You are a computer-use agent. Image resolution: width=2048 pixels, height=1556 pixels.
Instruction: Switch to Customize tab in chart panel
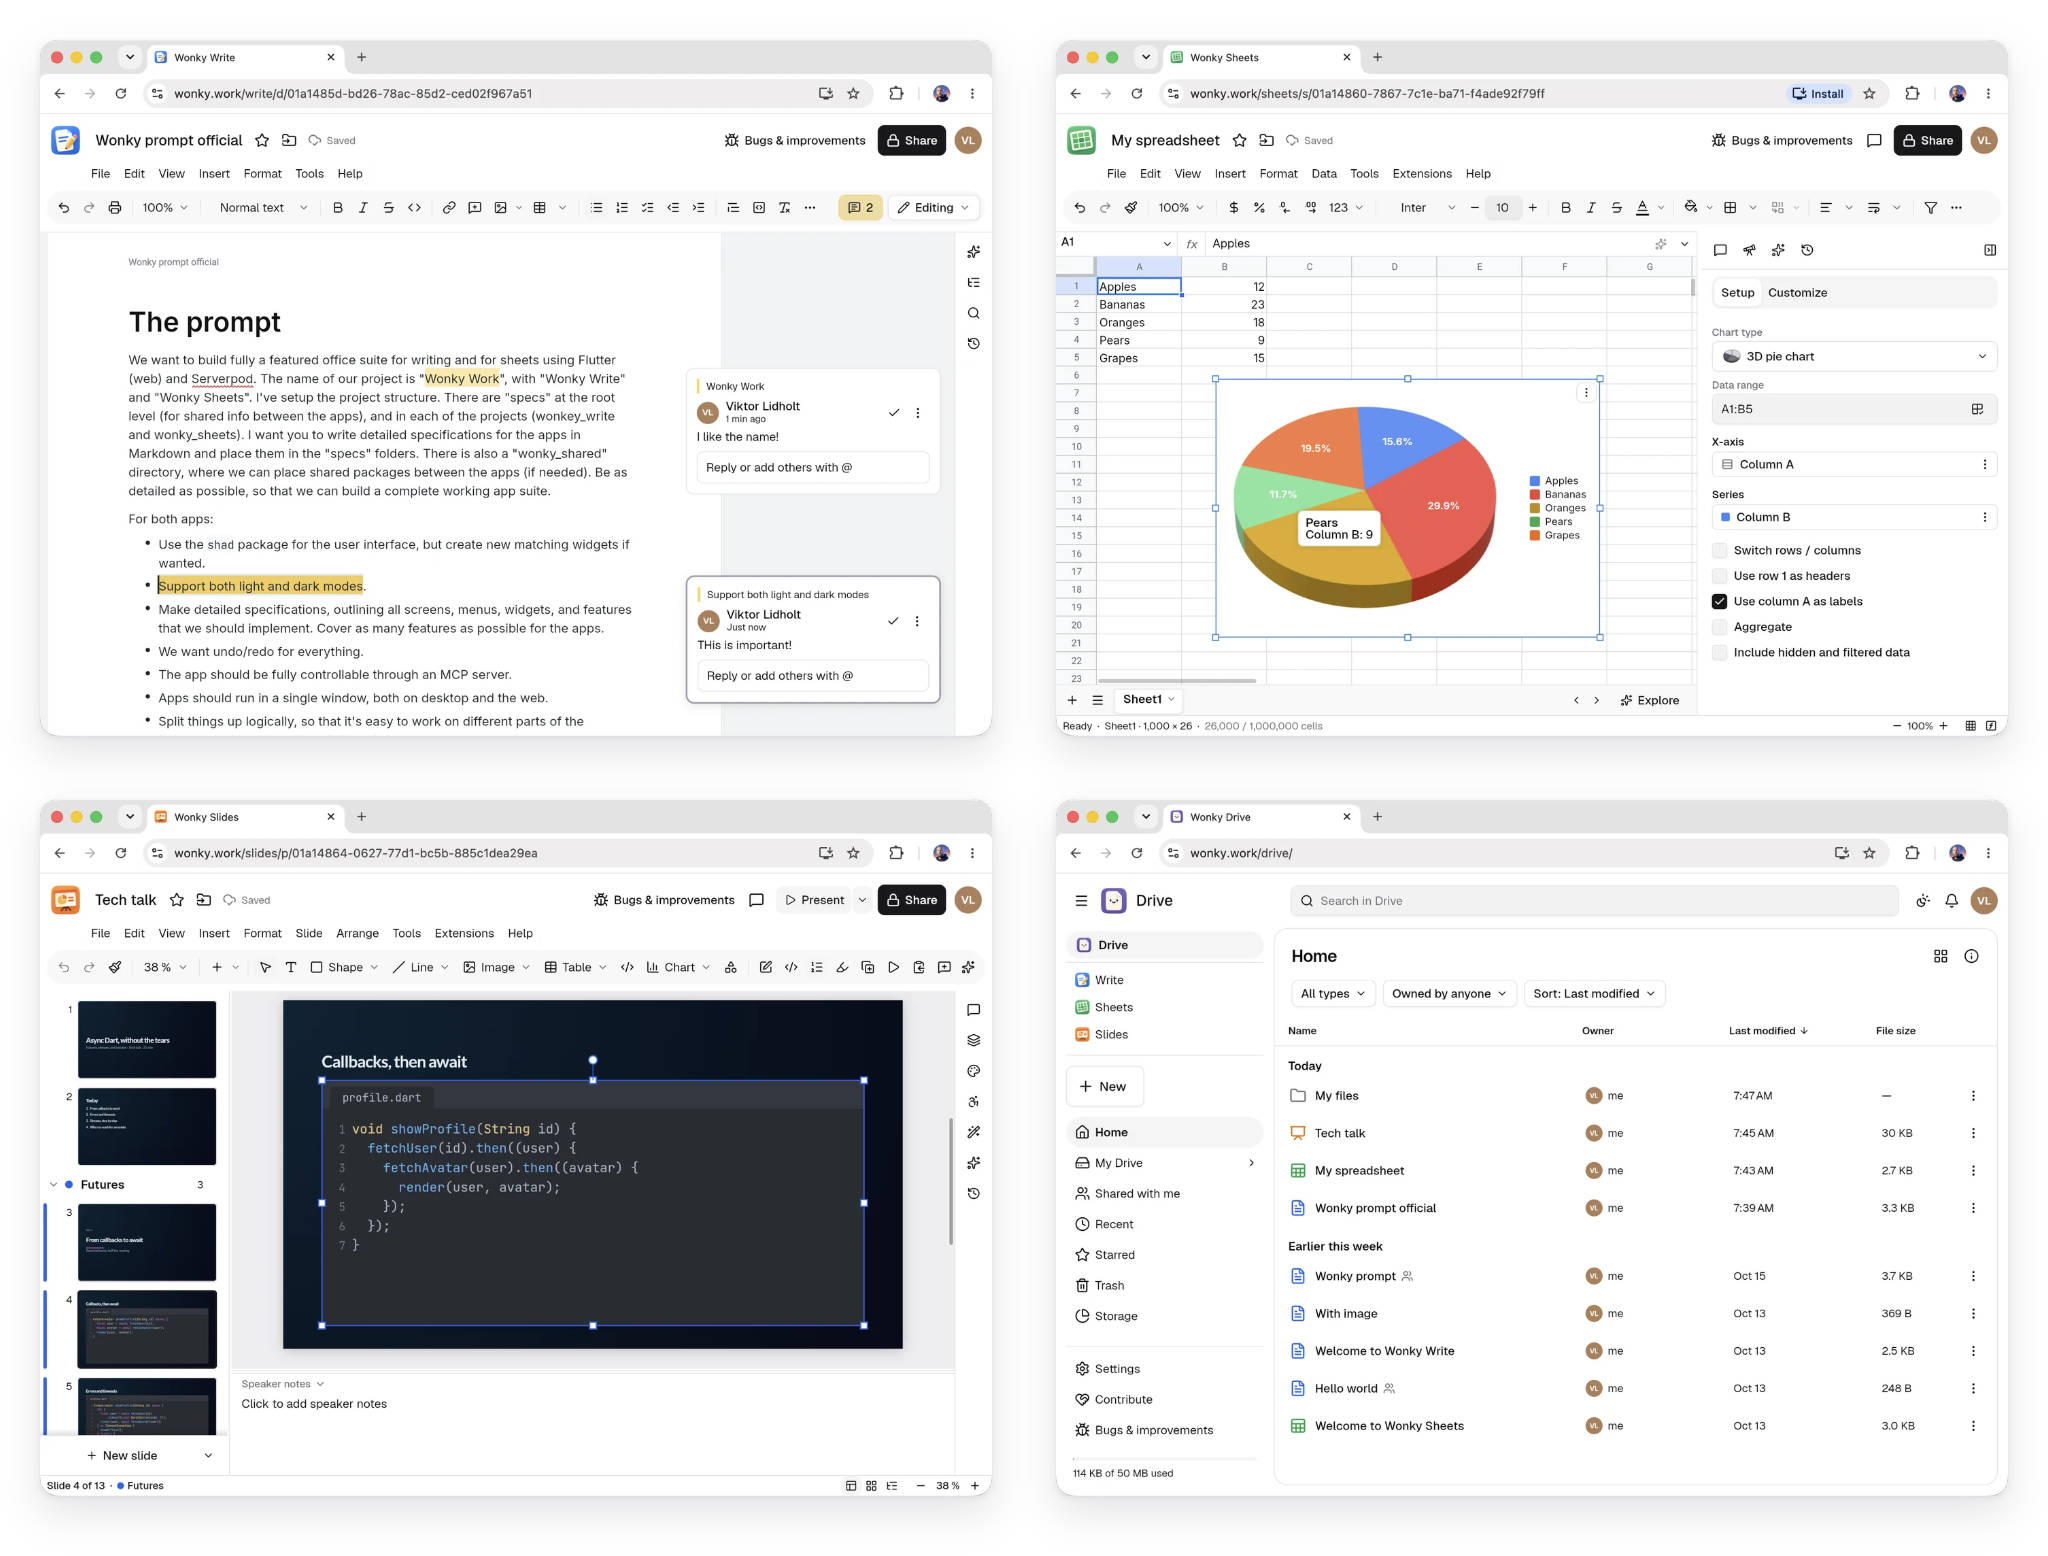1797,293
